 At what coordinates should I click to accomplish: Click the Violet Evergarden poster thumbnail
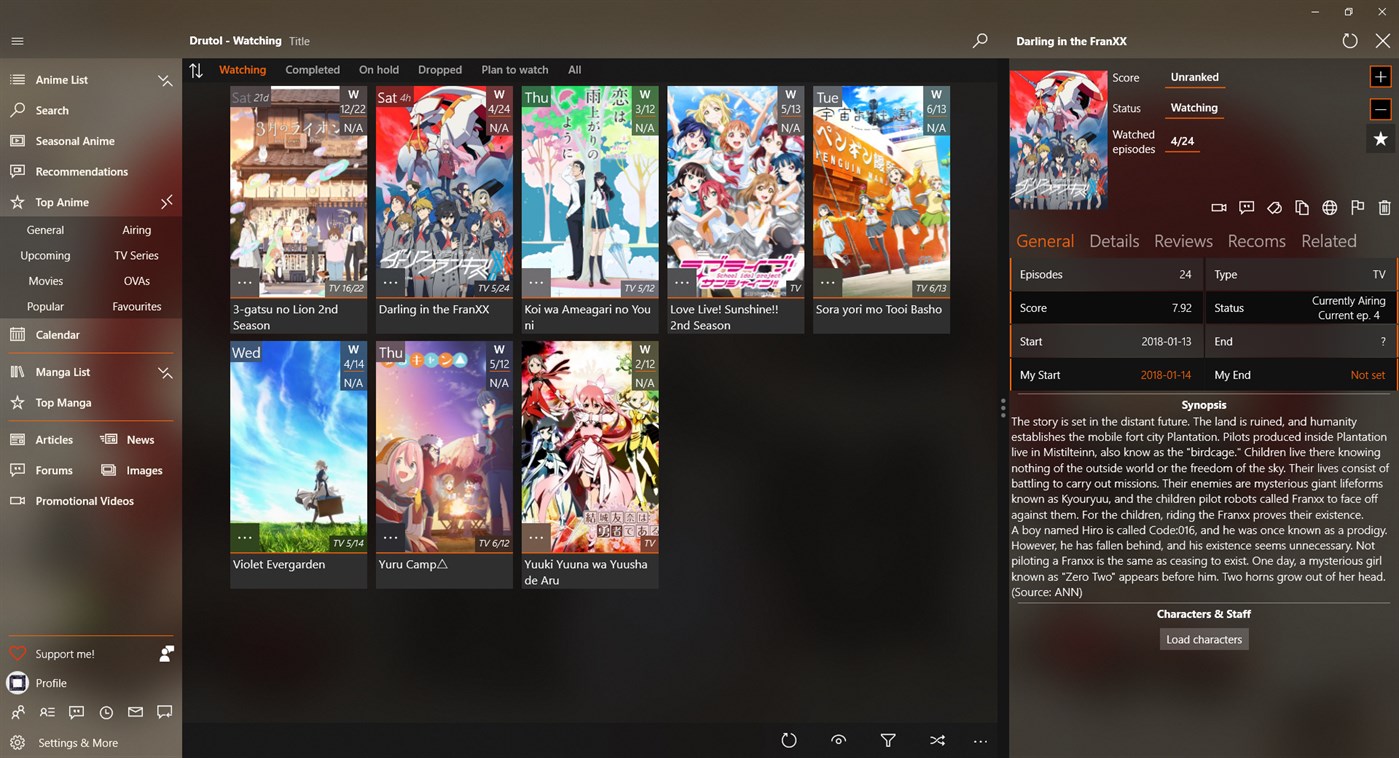coord(298,447)
